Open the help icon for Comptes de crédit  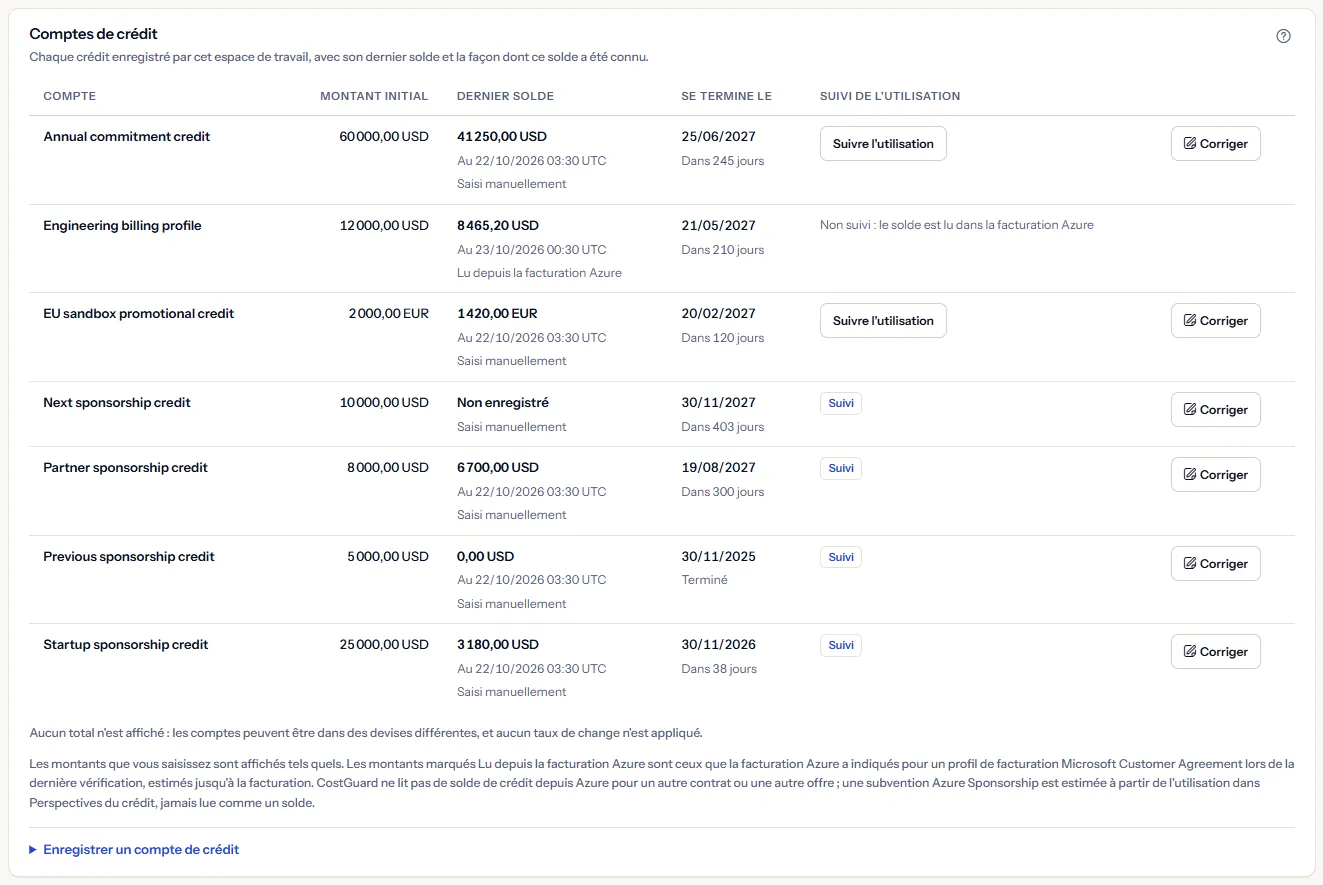(1284, 36)
